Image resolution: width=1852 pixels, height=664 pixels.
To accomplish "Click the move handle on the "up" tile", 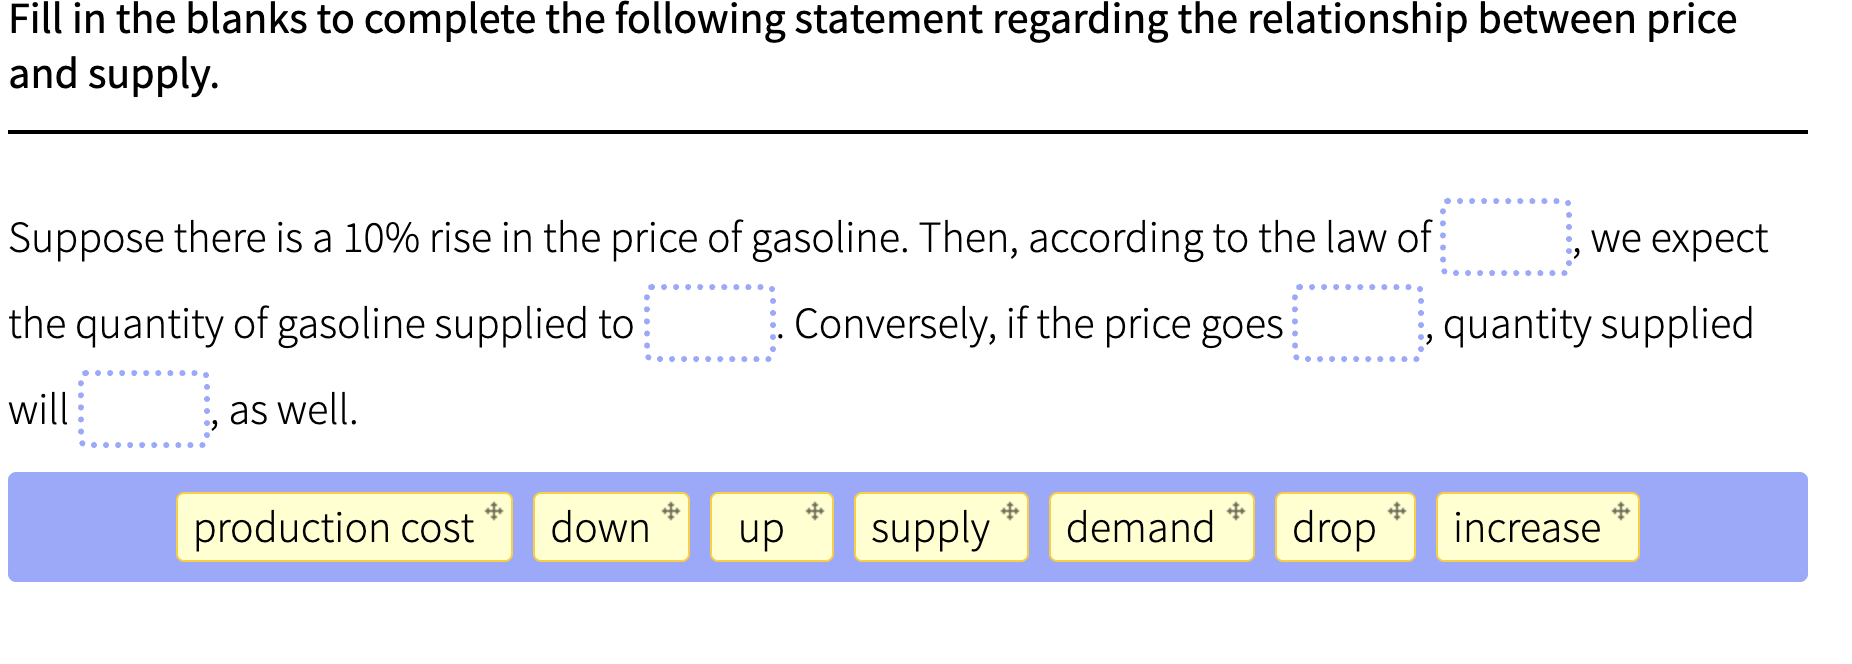I will pos(815,509).
